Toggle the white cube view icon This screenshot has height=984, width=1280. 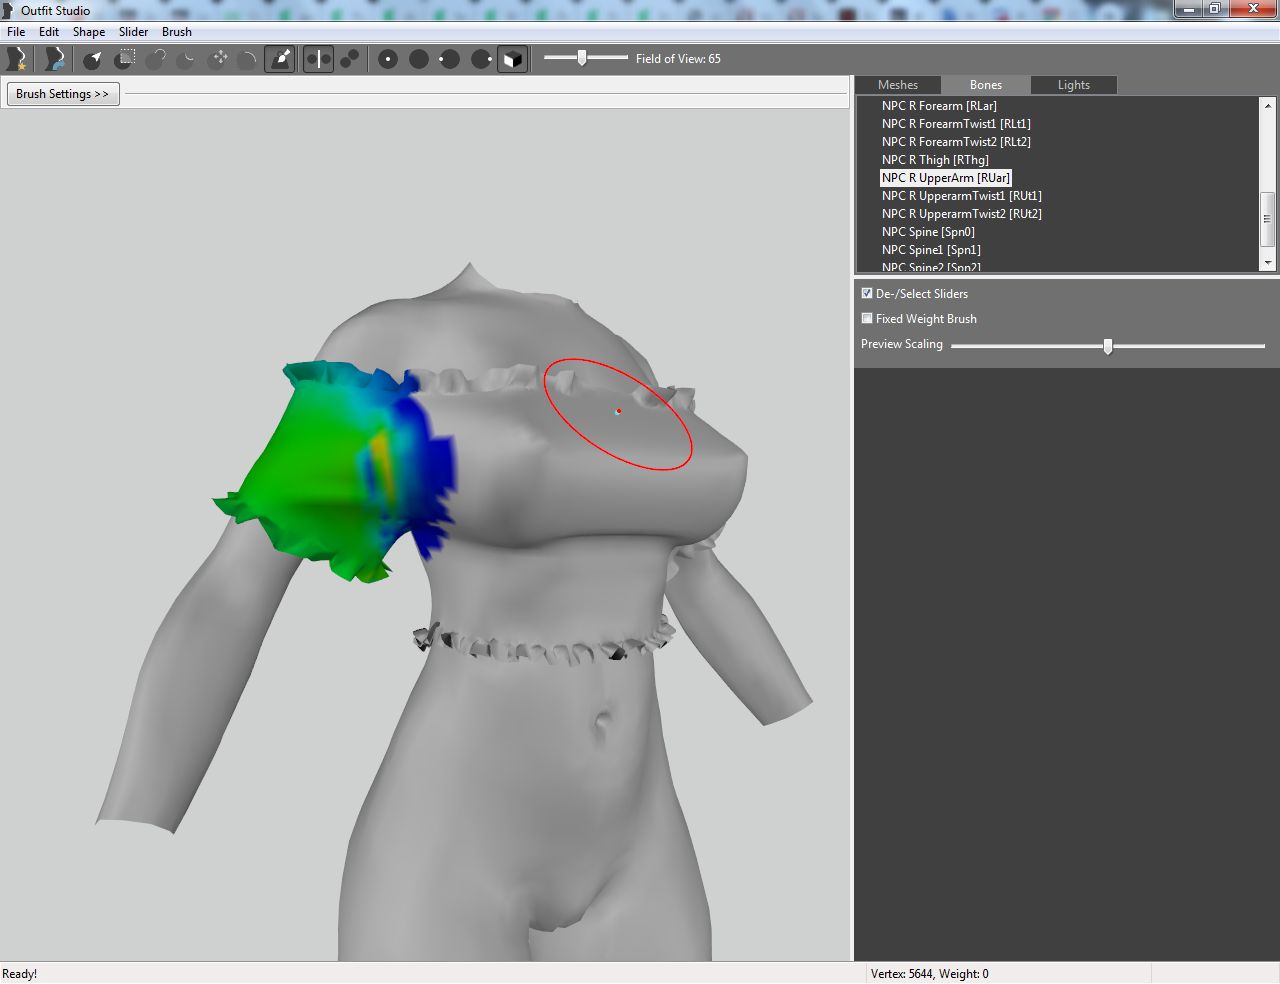coord(512,59)
